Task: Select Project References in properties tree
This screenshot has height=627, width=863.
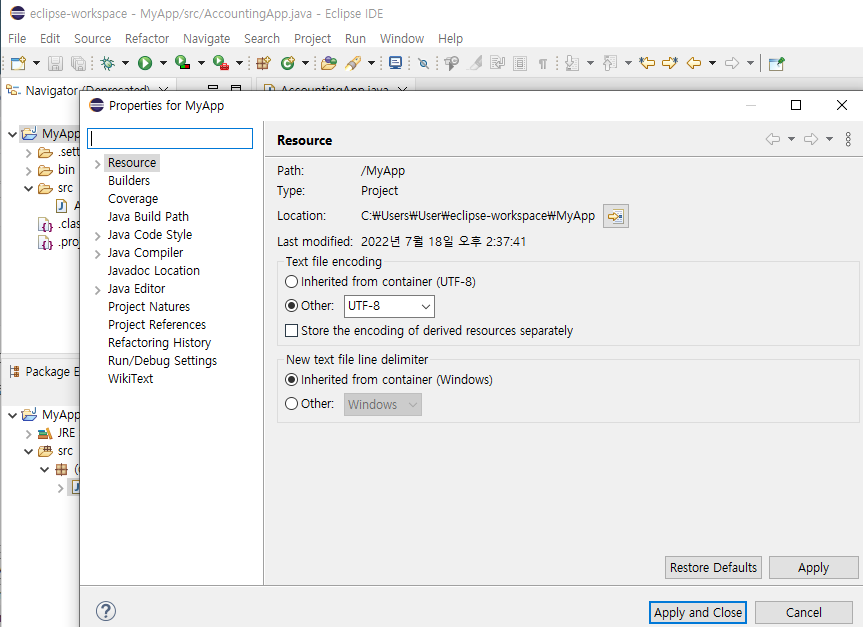Action: 157,325
